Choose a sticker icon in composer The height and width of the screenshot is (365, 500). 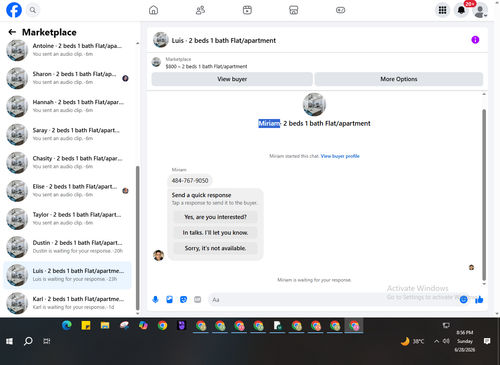point(183,299)
